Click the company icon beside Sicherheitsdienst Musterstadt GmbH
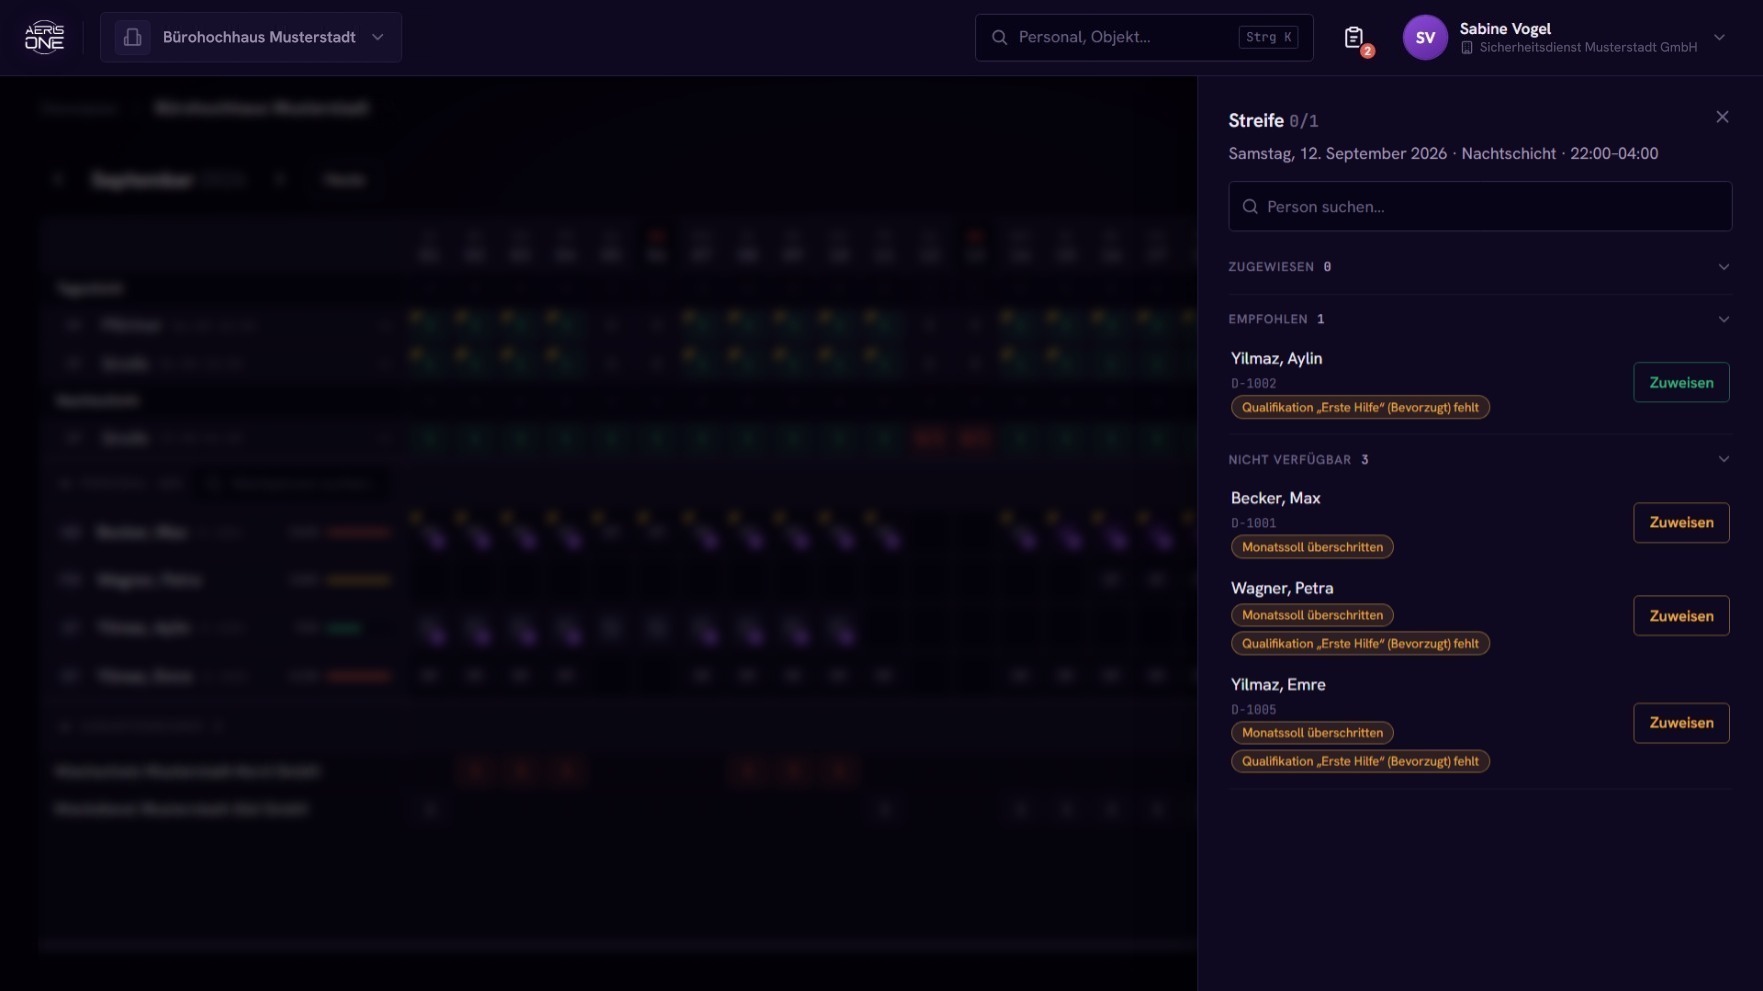Viewport: 1763px width, 991px height. click(x=1466, y=48)
